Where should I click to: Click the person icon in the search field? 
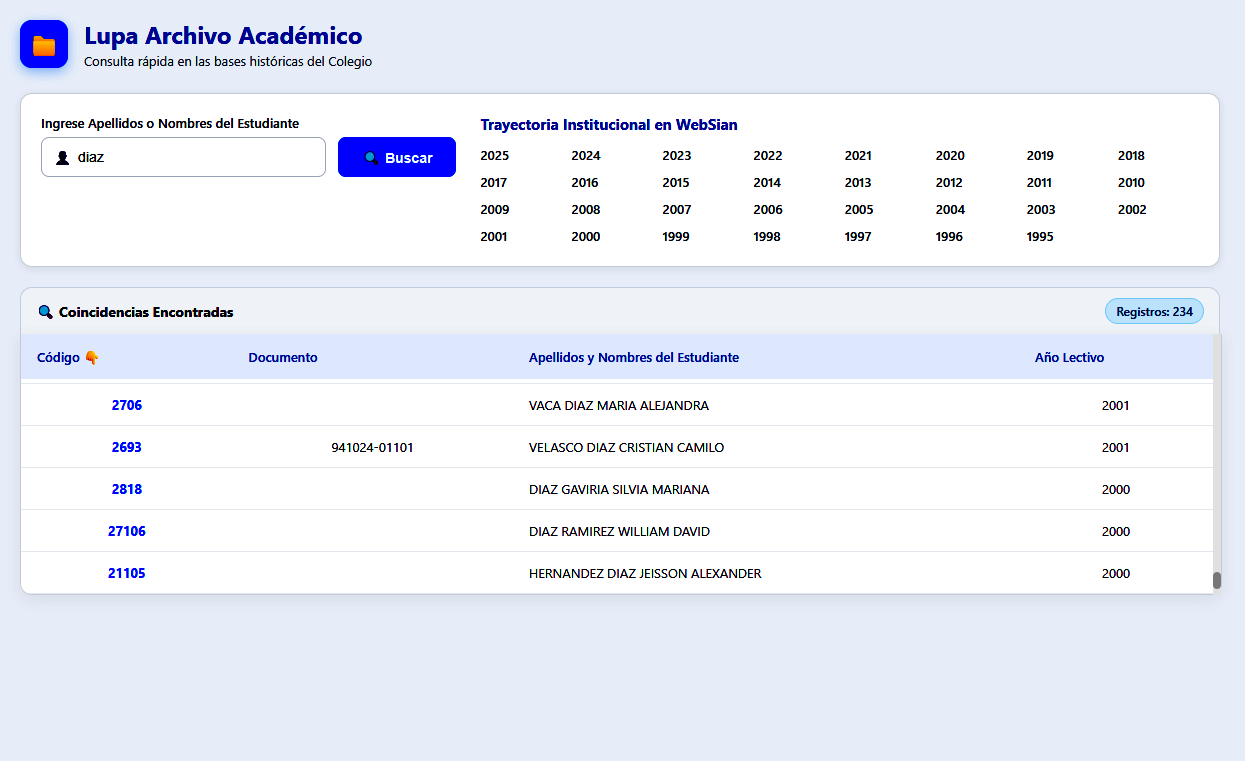[62, 158]
